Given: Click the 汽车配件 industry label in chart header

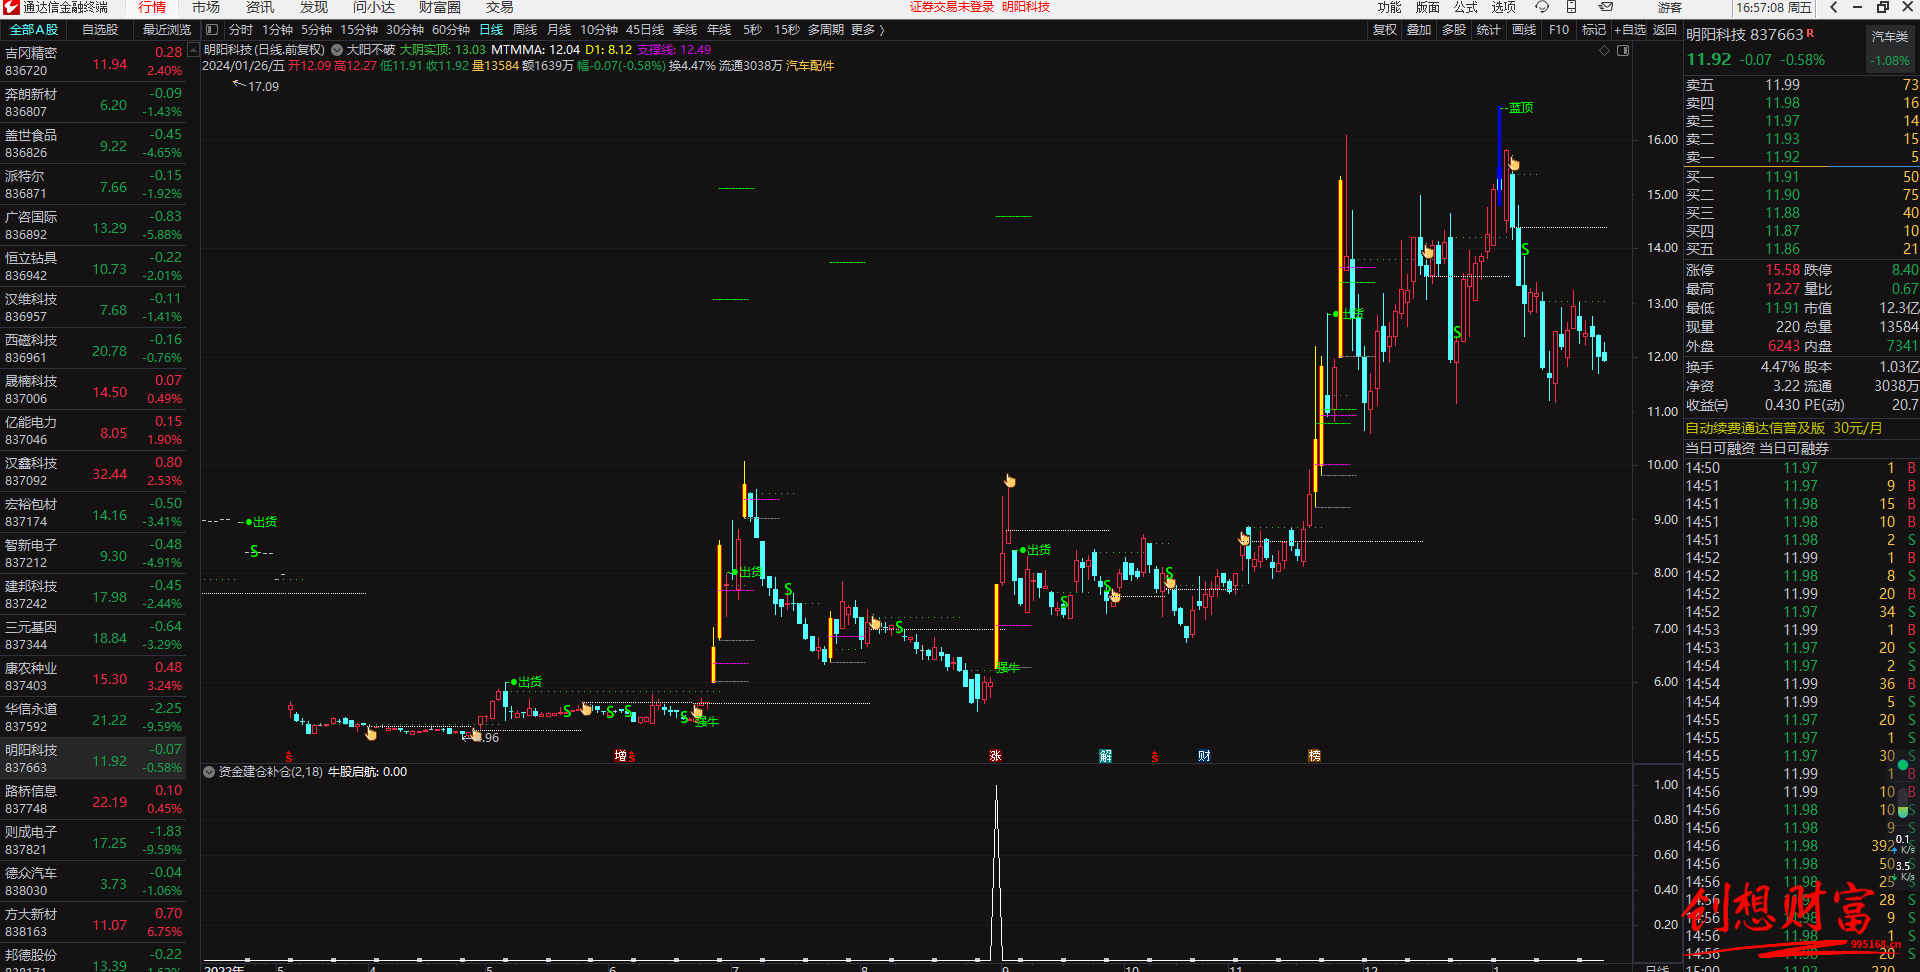Looking at the screenshot, I should point(810,66).
